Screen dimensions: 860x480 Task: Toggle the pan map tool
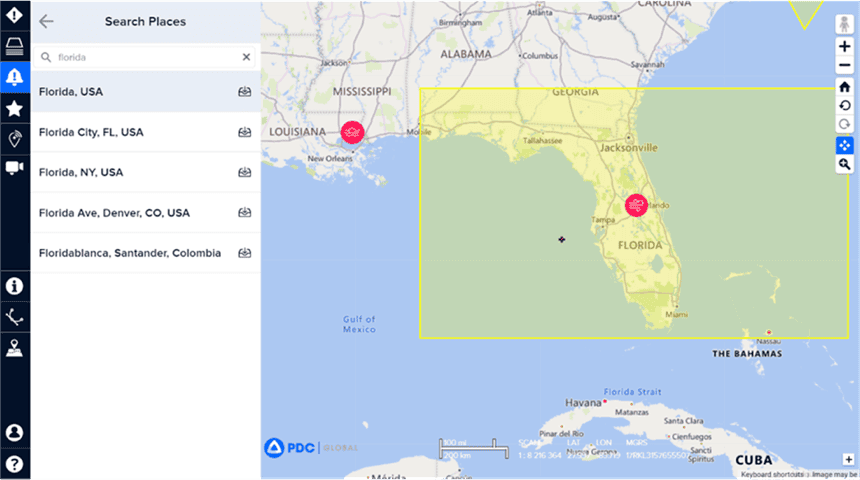[x=844, y=145]
